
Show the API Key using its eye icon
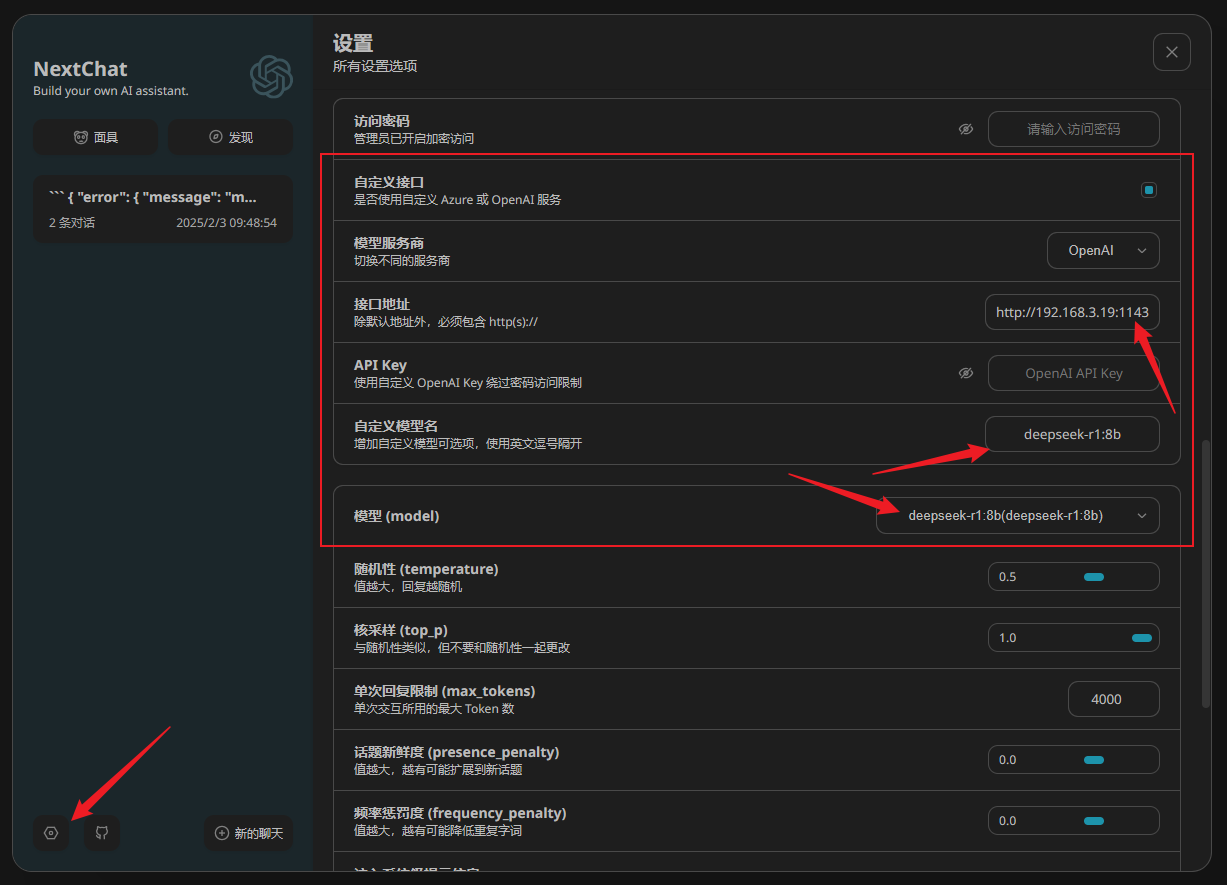coord(965,372)
